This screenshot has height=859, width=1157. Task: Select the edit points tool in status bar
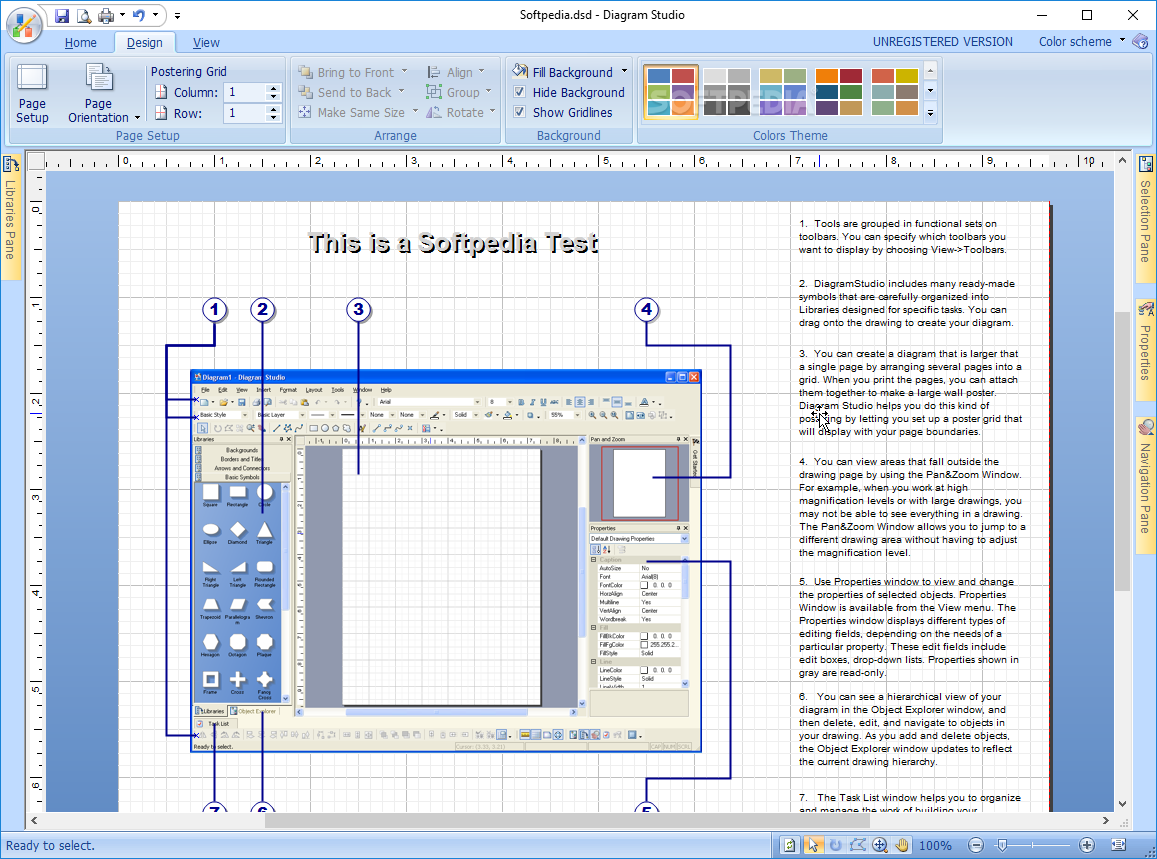coord(857,845)
